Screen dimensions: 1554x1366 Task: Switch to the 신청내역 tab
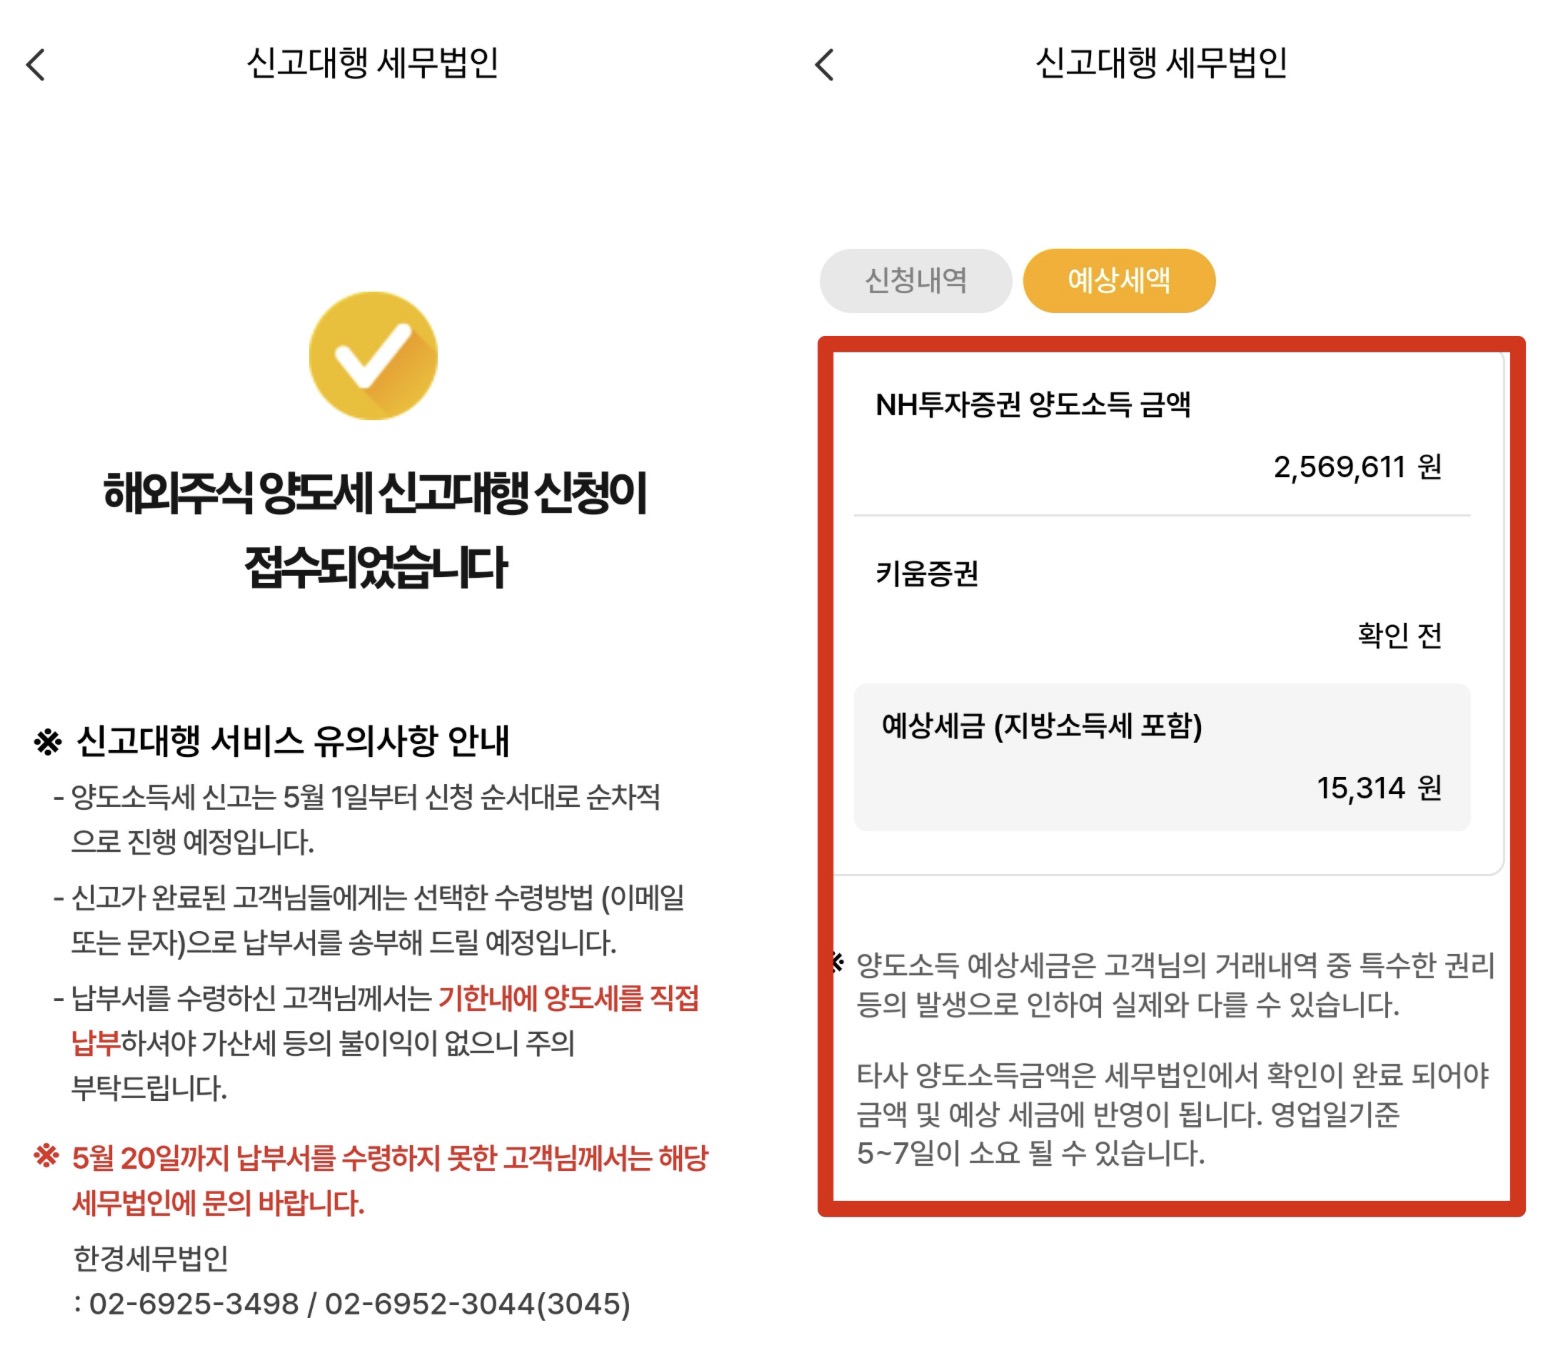click(x=916, y=280)
